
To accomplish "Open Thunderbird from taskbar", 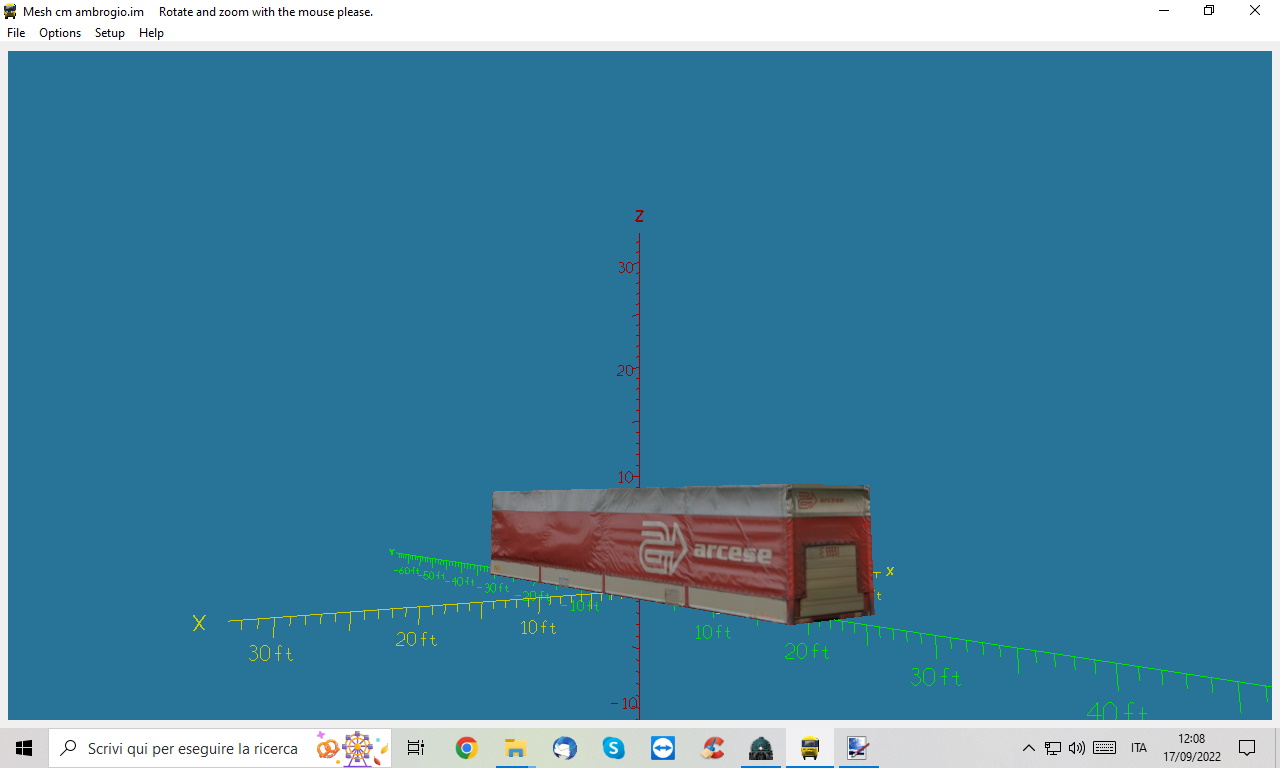I will coord(564,748).
